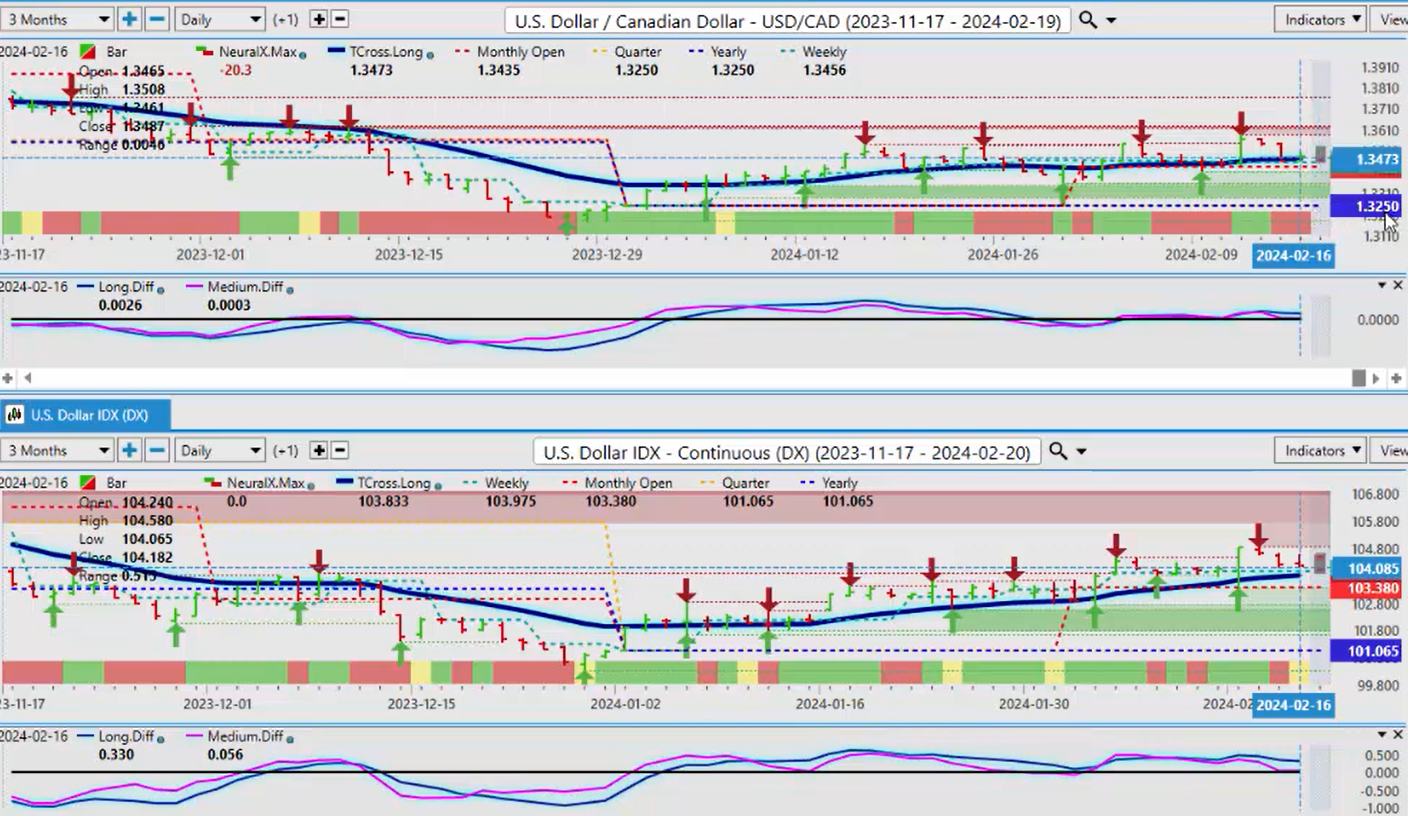Click View button on DX chart toolbar

tap(1391, 450)
